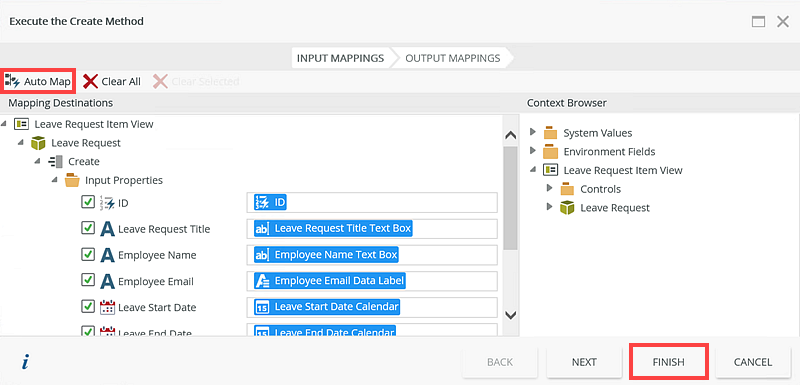The width and height of the screenshot is (800, 385).
Task: Click the Leave Request SmartObject cube icon in Context Browser
Action: tap(567, 208)
